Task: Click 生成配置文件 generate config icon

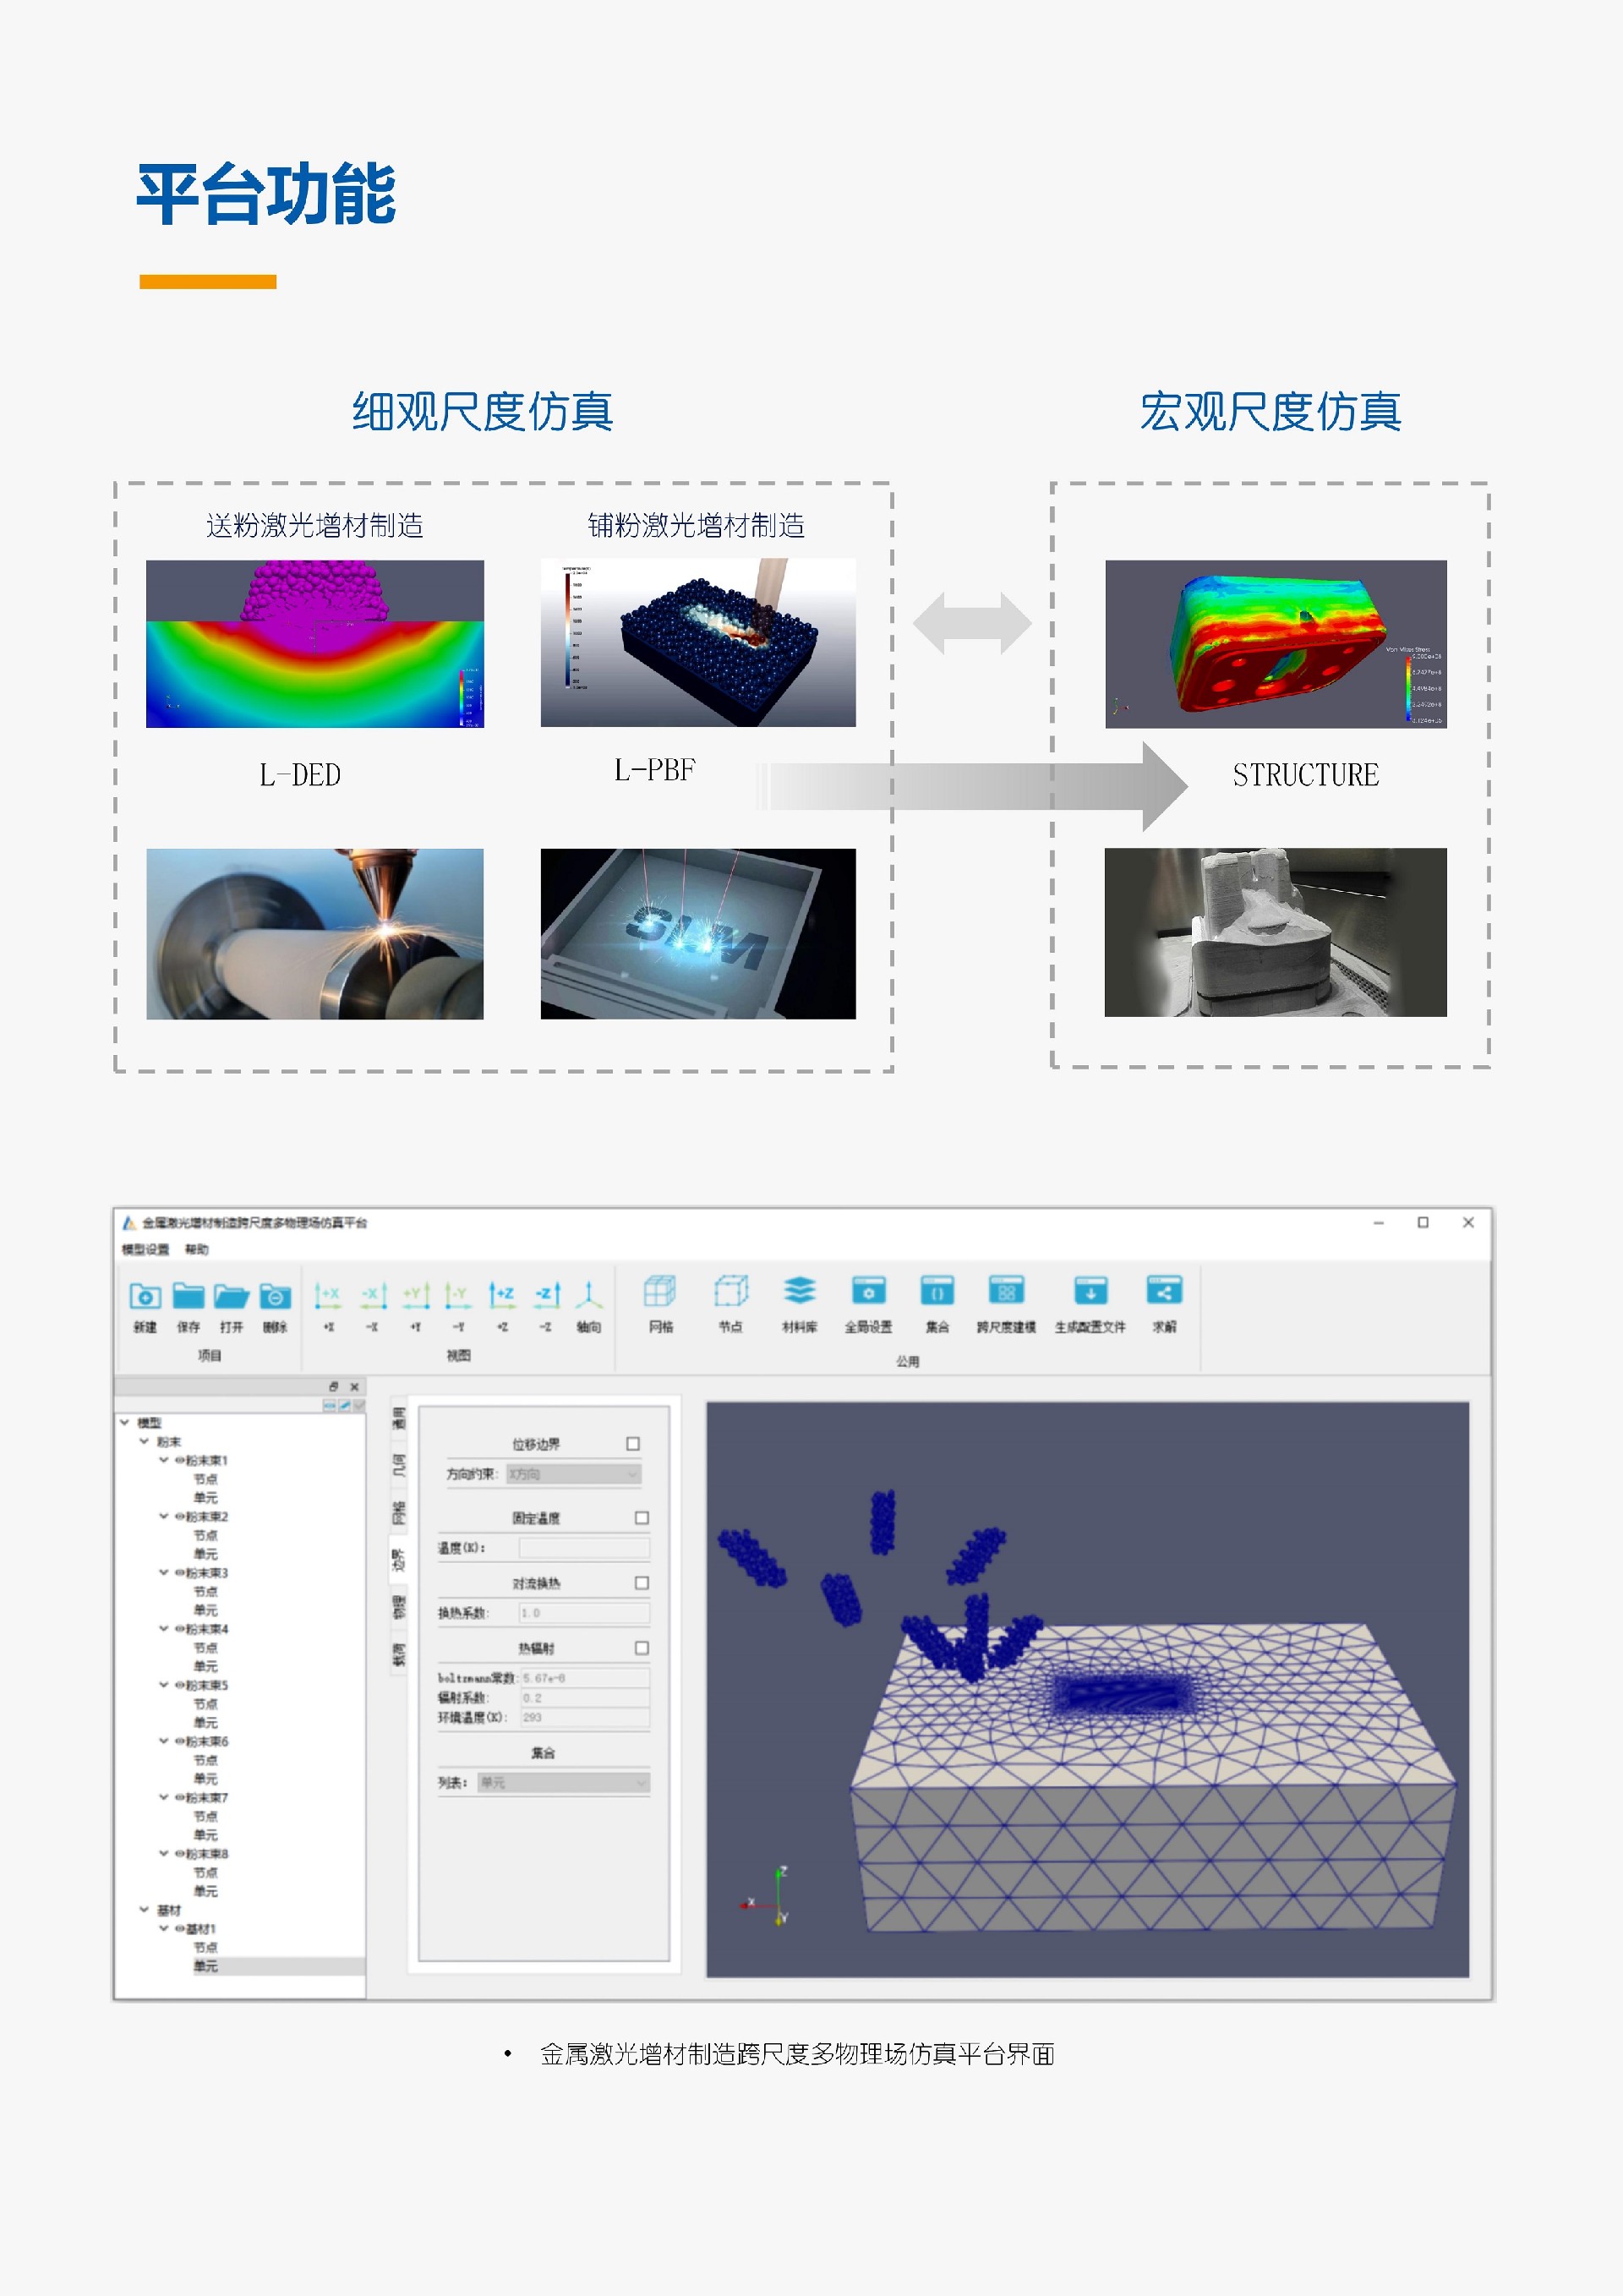Action: [x=1090, y=1292]
